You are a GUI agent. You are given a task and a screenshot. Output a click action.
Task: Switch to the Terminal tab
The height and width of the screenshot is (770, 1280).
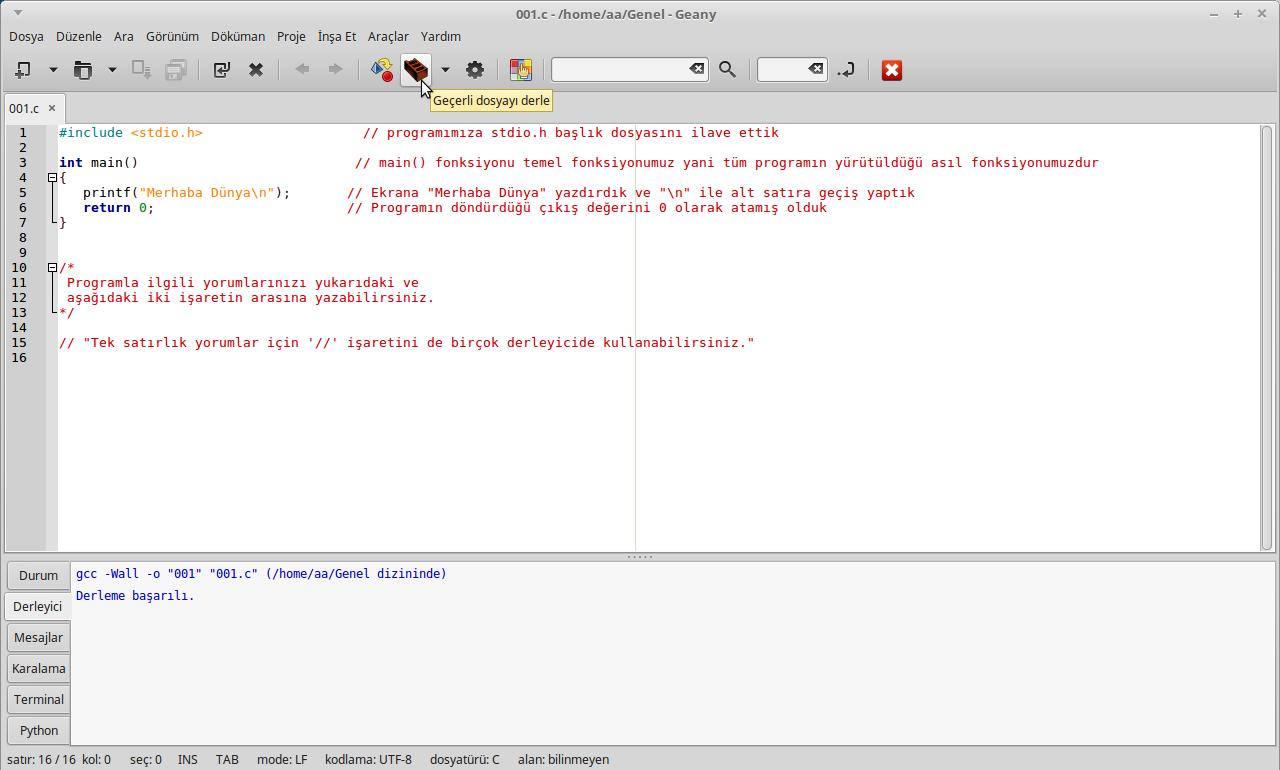[39, 699]
